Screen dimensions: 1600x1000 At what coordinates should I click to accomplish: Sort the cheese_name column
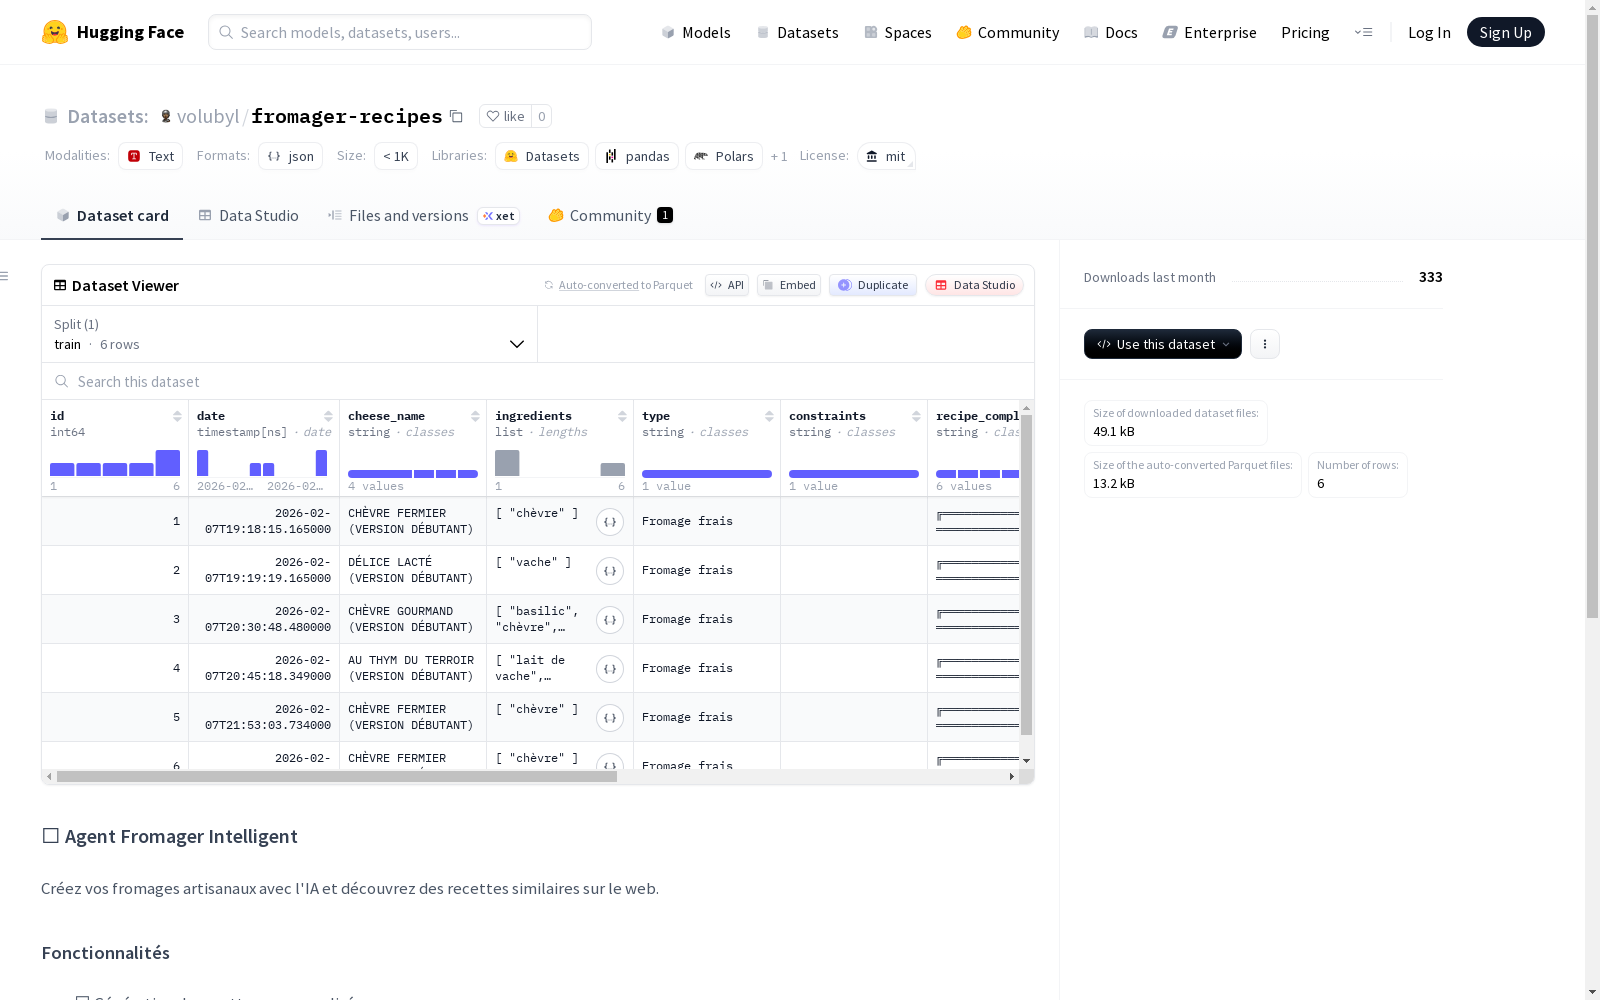click(475, 416)
